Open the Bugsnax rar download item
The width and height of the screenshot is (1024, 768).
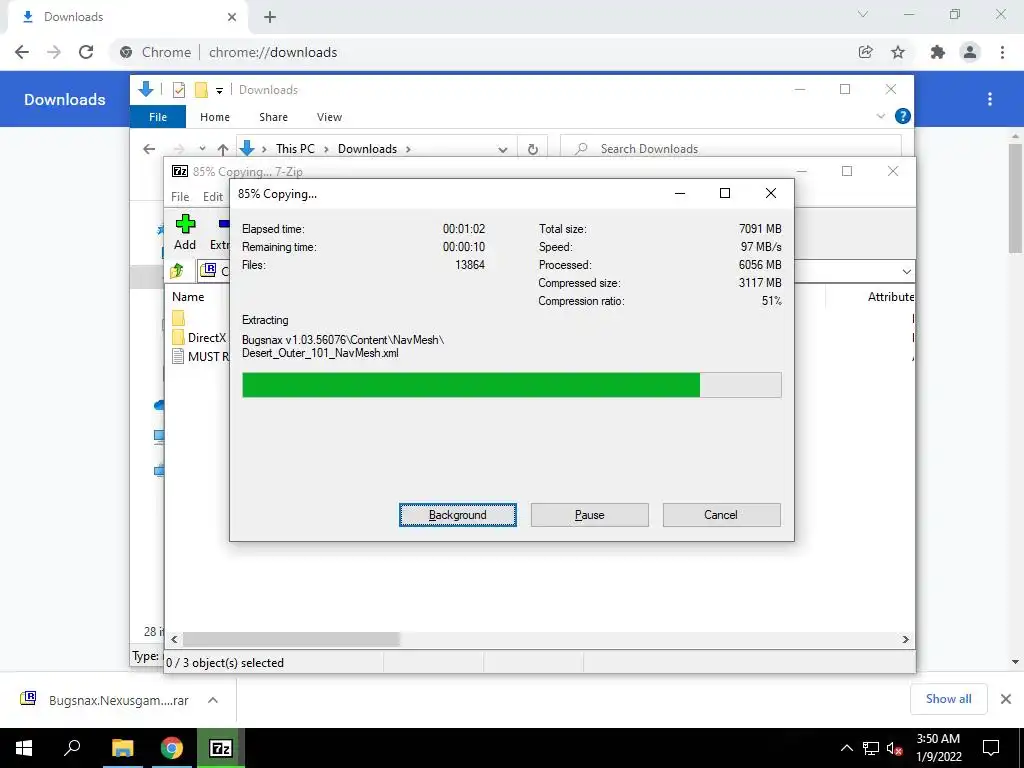point(104,700)
